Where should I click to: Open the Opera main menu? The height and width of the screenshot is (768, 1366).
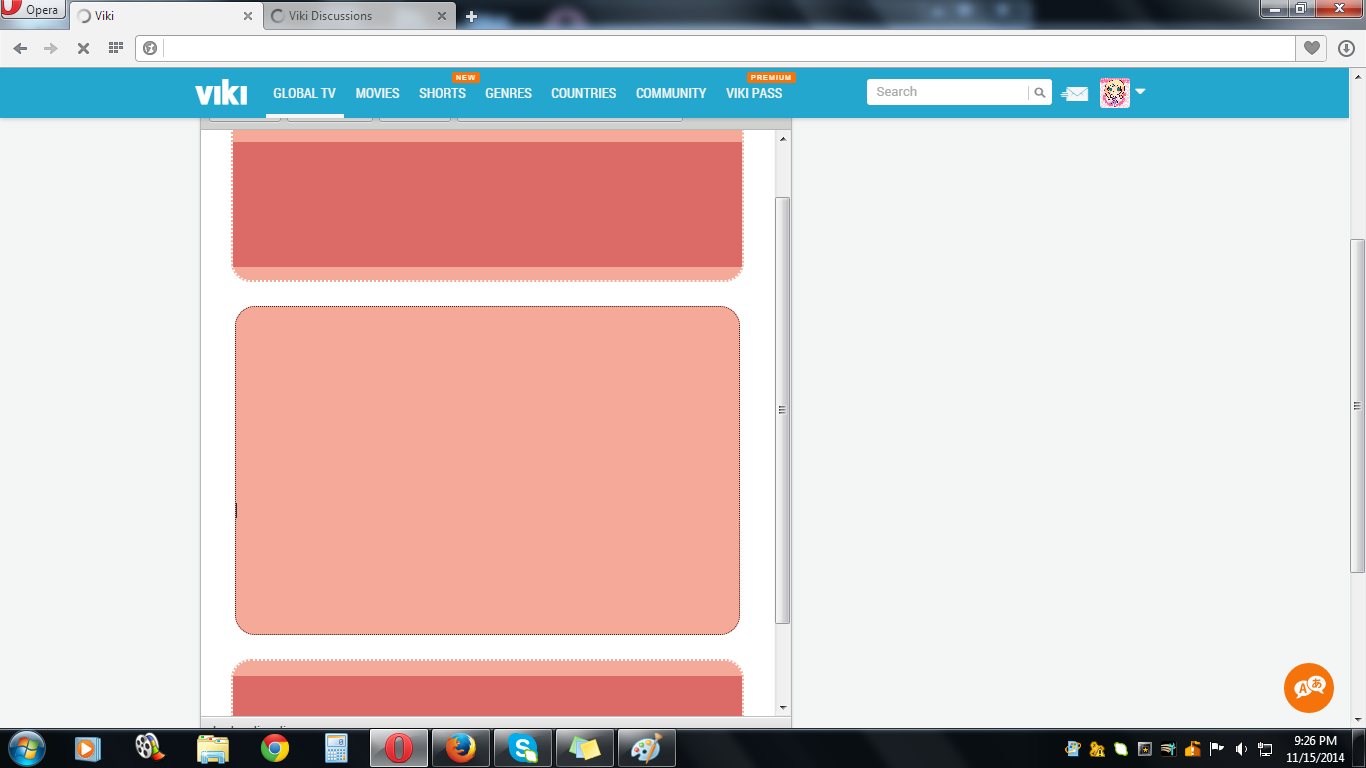pos(33,11)
